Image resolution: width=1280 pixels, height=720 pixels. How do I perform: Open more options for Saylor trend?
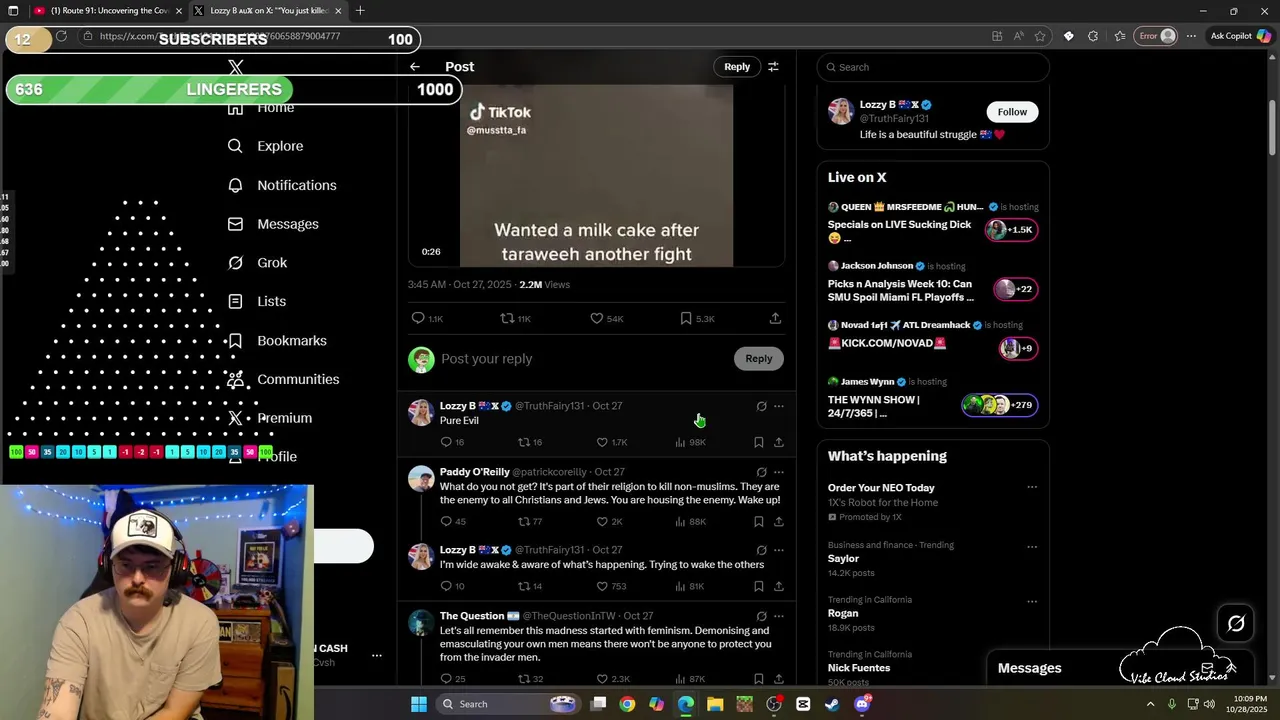(x=1032, y=547)
